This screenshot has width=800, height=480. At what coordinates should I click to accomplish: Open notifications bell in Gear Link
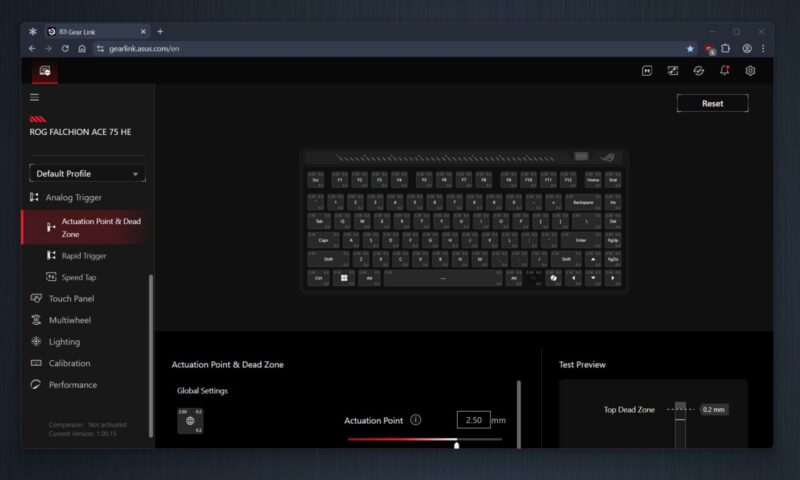[724, 71]
